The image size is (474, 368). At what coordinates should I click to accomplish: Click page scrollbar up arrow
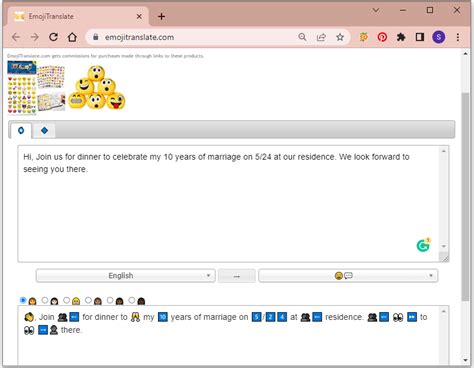pos(465,54)
